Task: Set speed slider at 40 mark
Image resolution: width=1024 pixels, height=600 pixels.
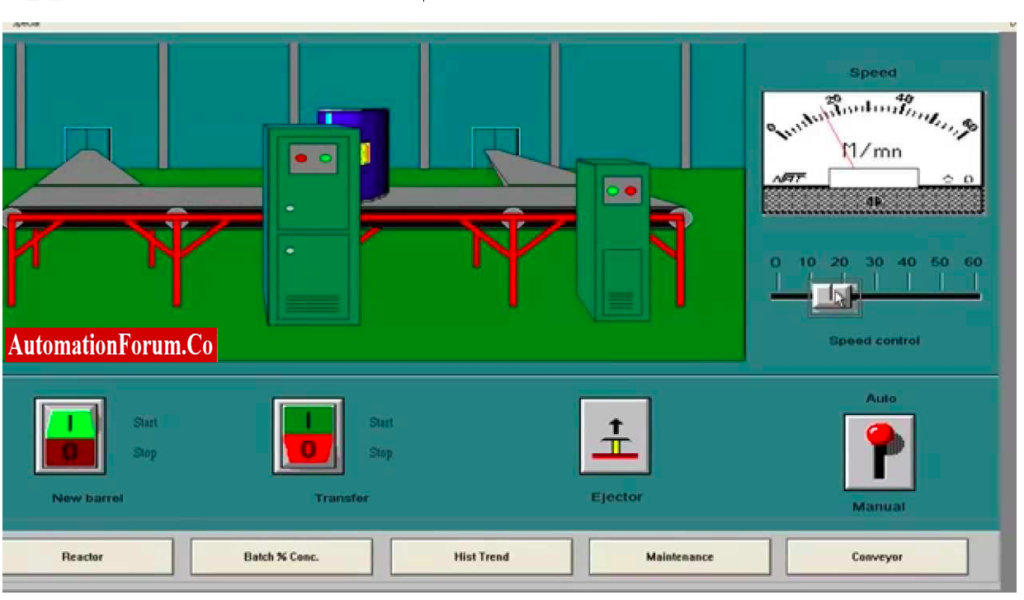Action: pos(908,296)
